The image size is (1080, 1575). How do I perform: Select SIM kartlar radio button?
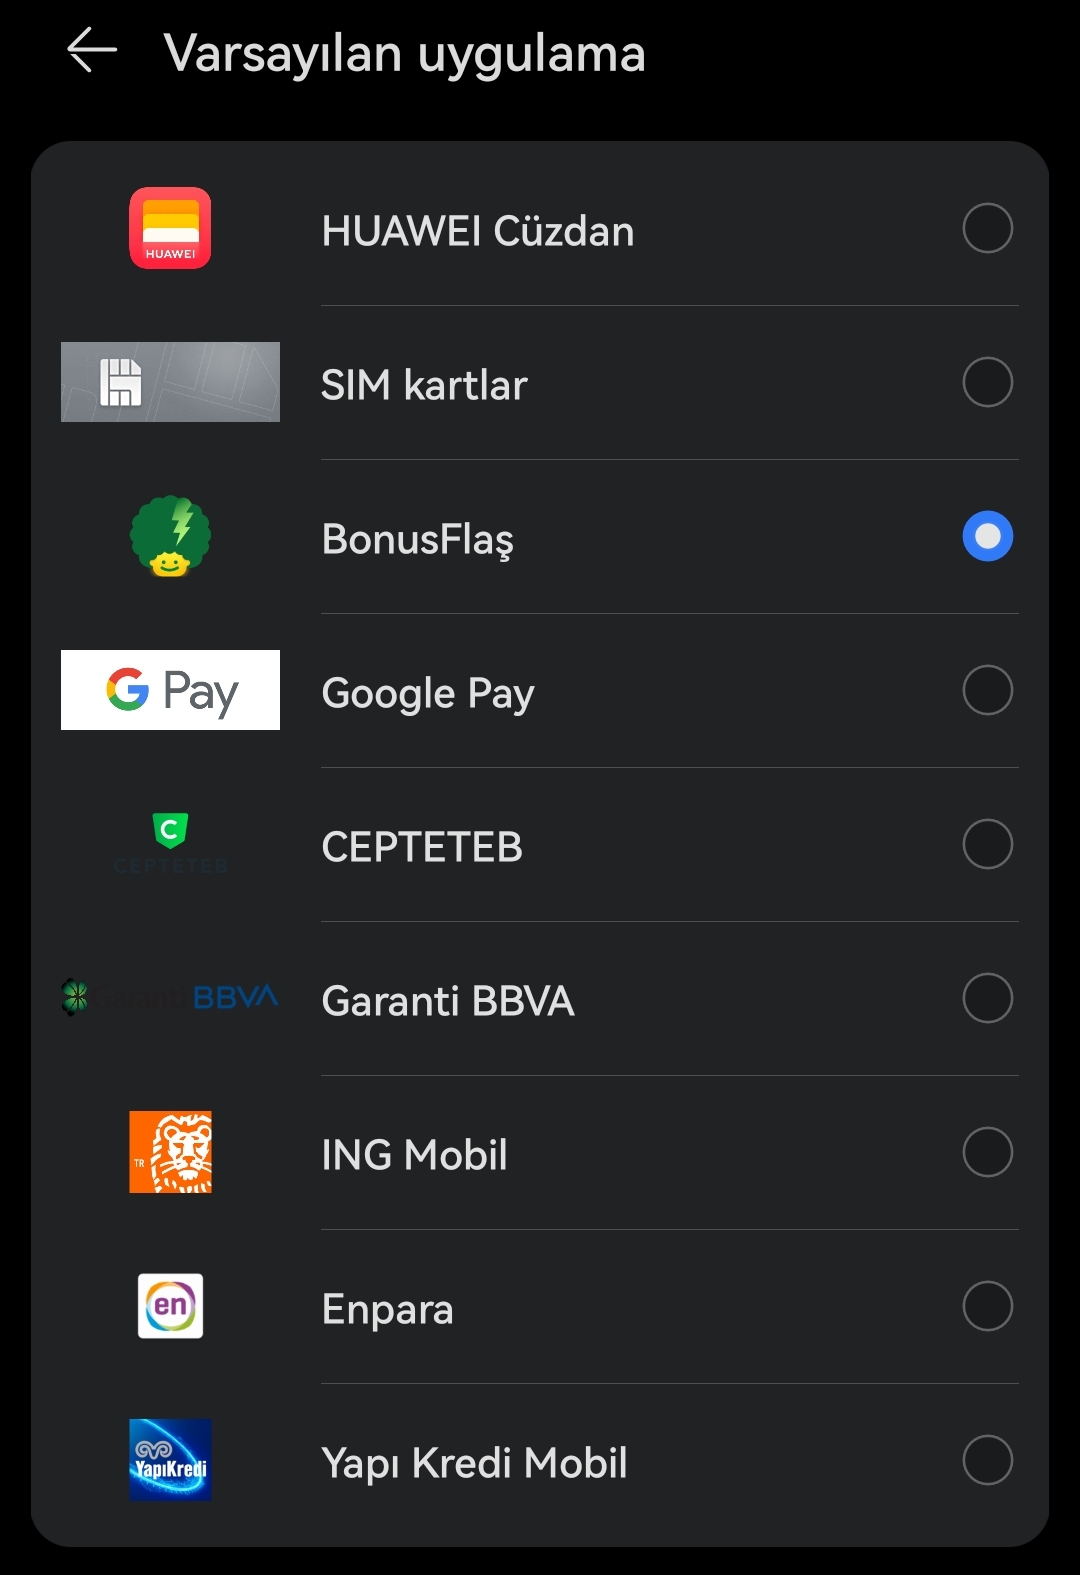coord(988,382)
